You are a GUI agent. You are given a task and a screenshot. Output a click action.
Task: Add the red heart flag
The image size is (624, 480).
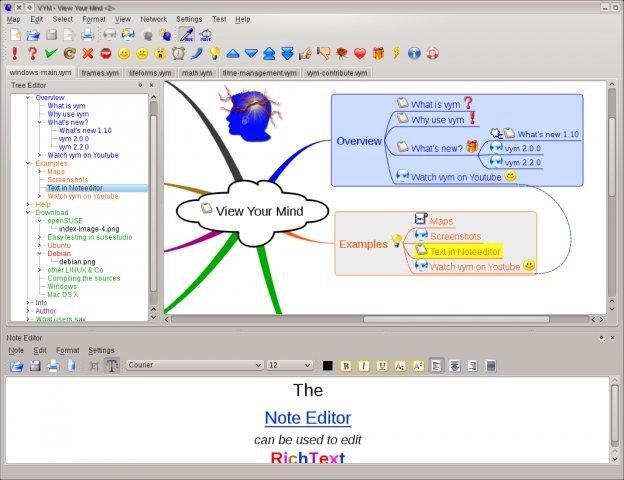coord(360,54)
